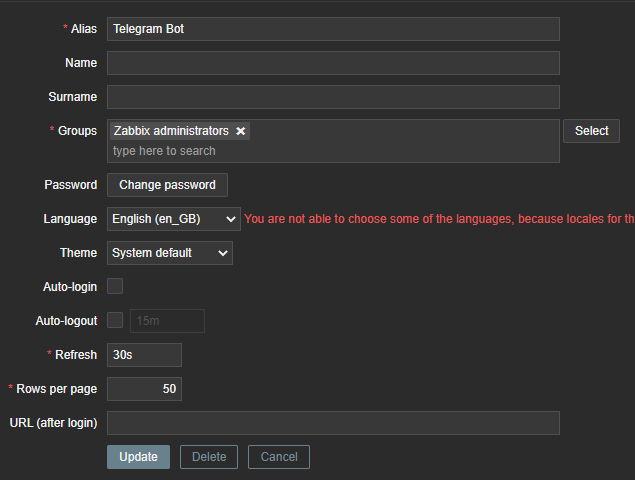This screenshot has height=480, width=635.
Task: Click into the Name field
Action: tap(333, 63)
